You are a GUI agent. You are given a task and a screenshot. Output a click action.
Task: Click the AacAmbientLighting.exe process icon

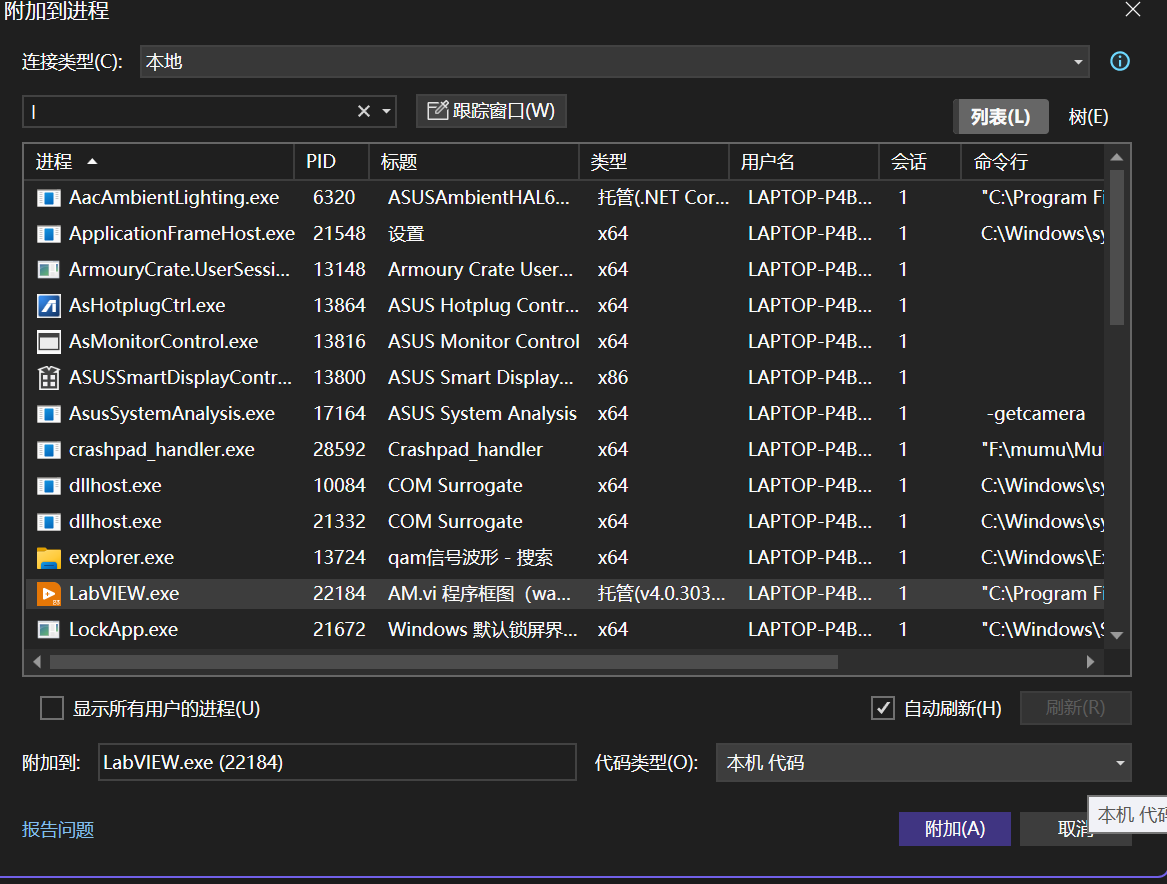point(48,198)
